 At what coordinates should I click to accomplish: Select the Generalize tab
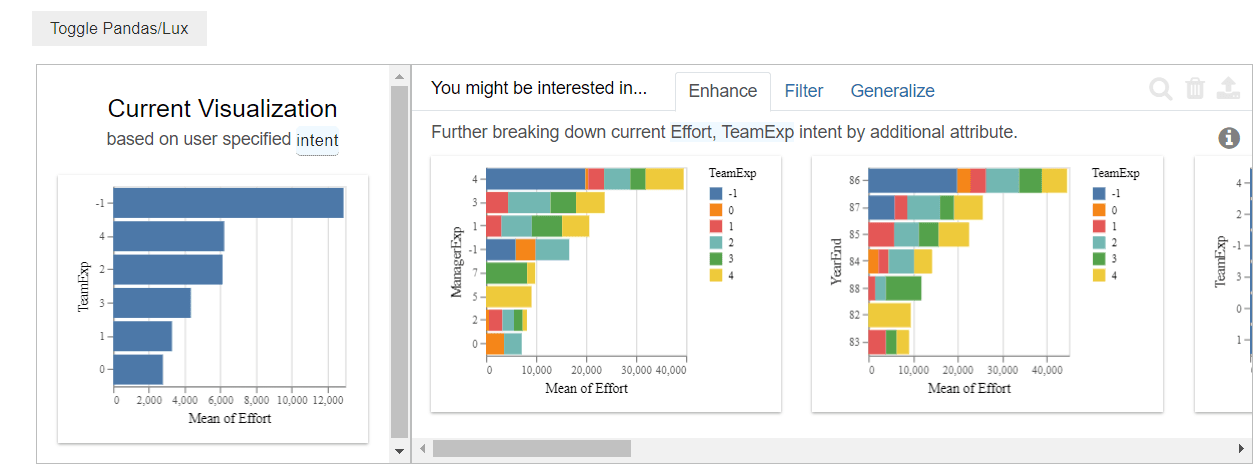pyautogui.click(x=892, y=91)
